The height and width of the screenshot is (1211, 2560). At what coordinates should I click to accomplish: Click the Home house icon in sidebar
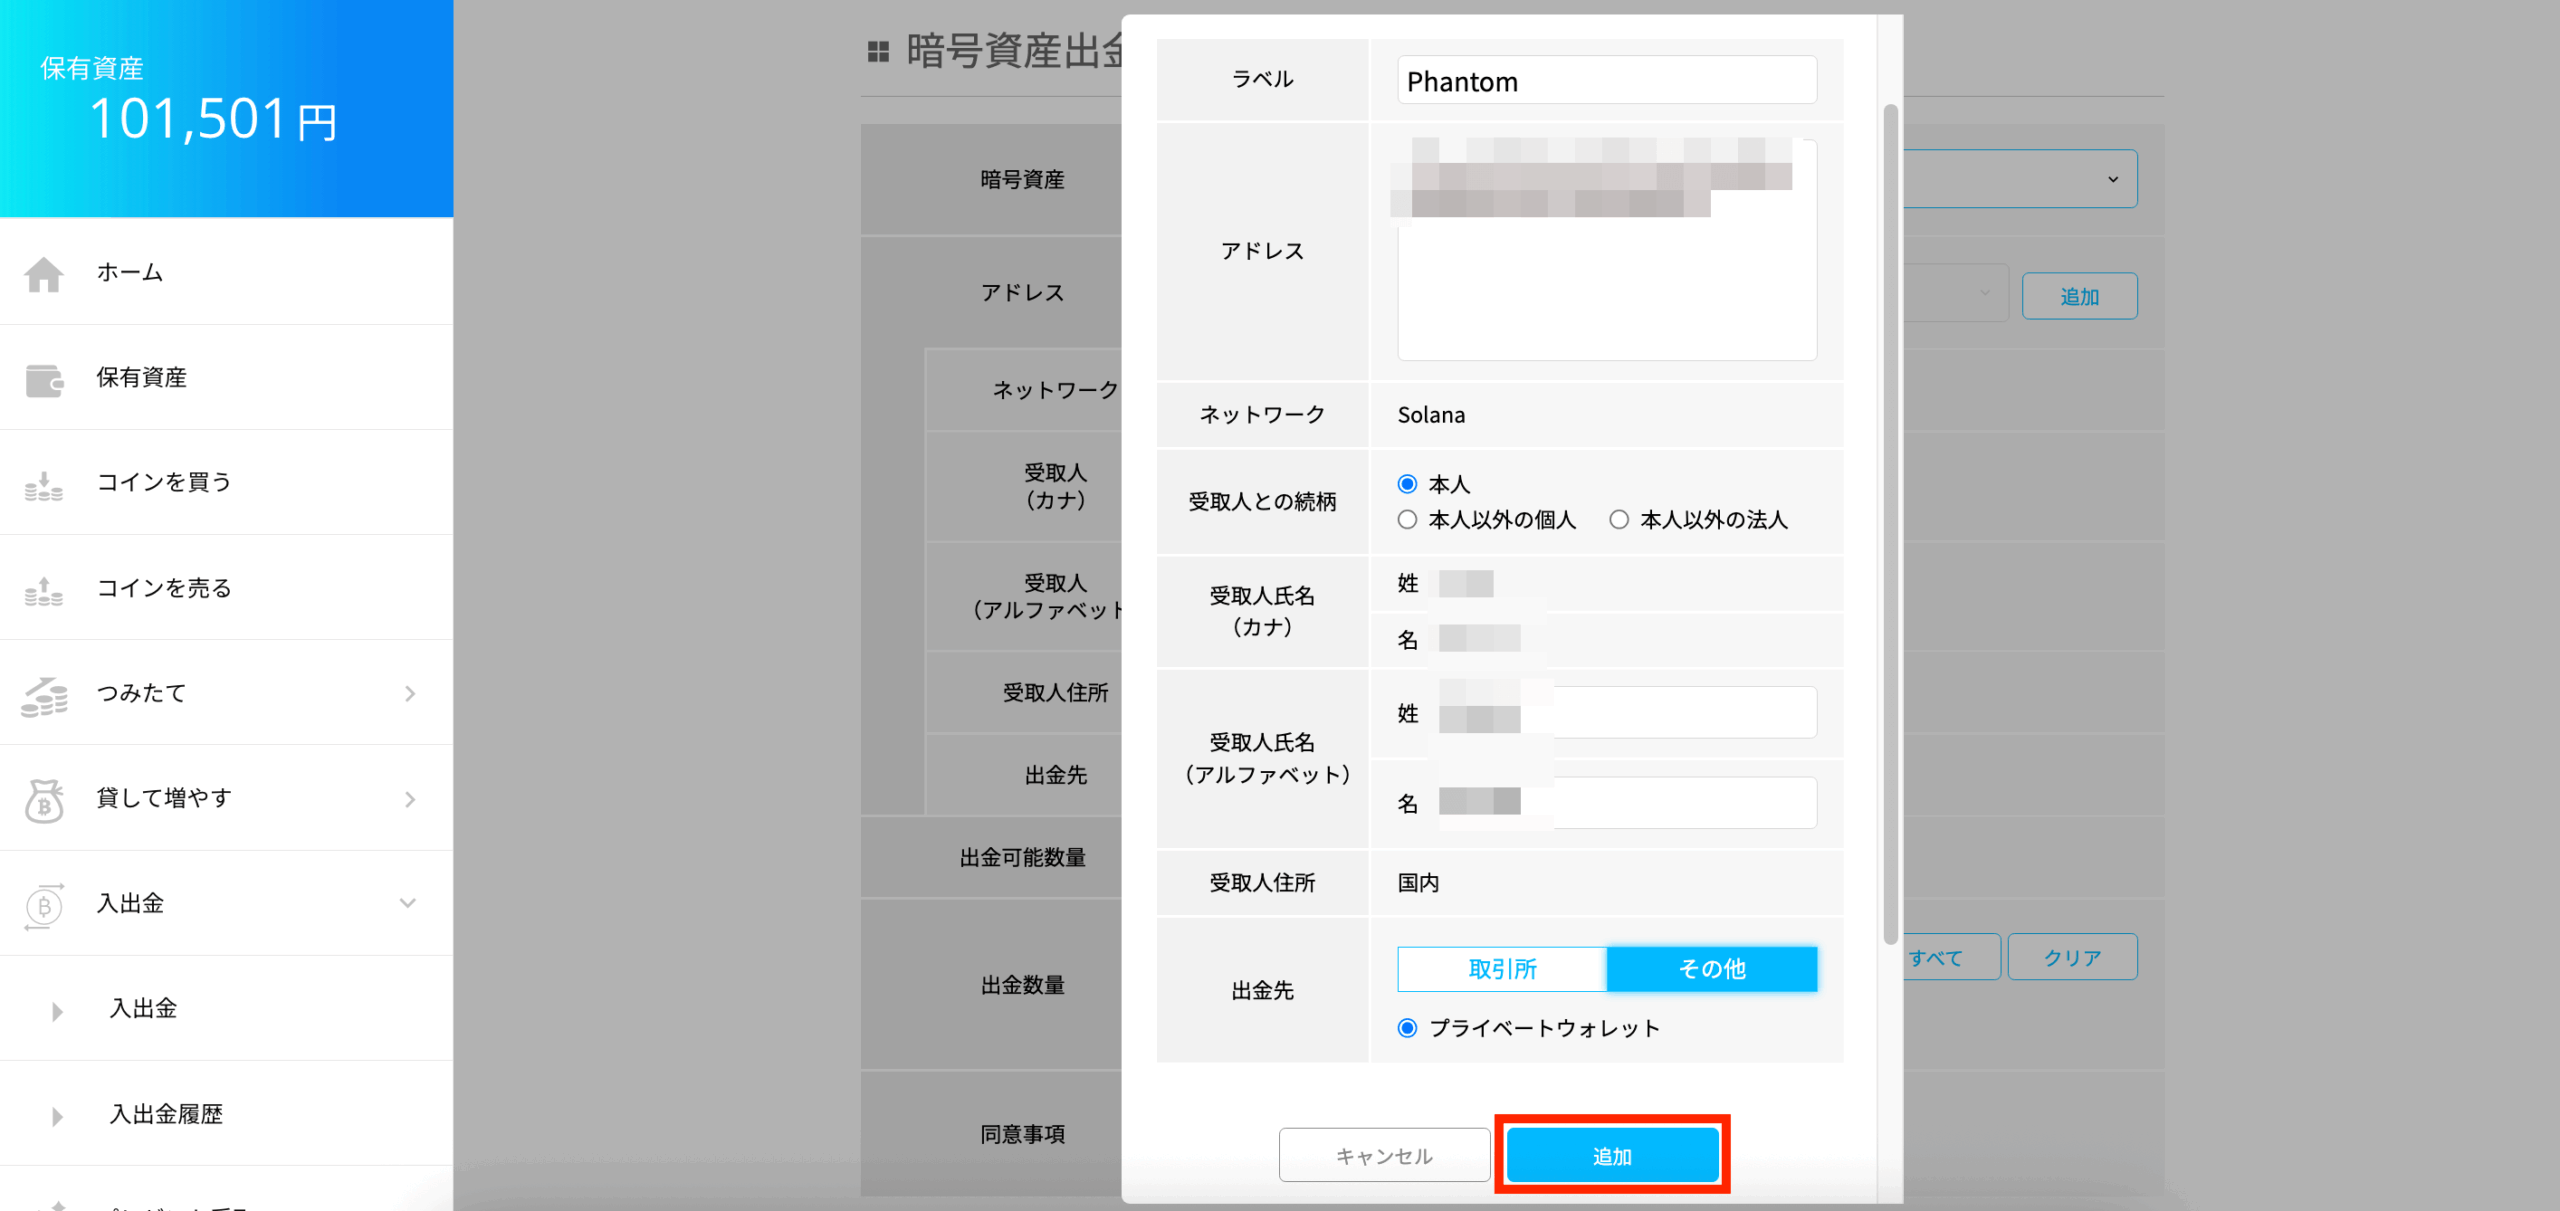44,273
